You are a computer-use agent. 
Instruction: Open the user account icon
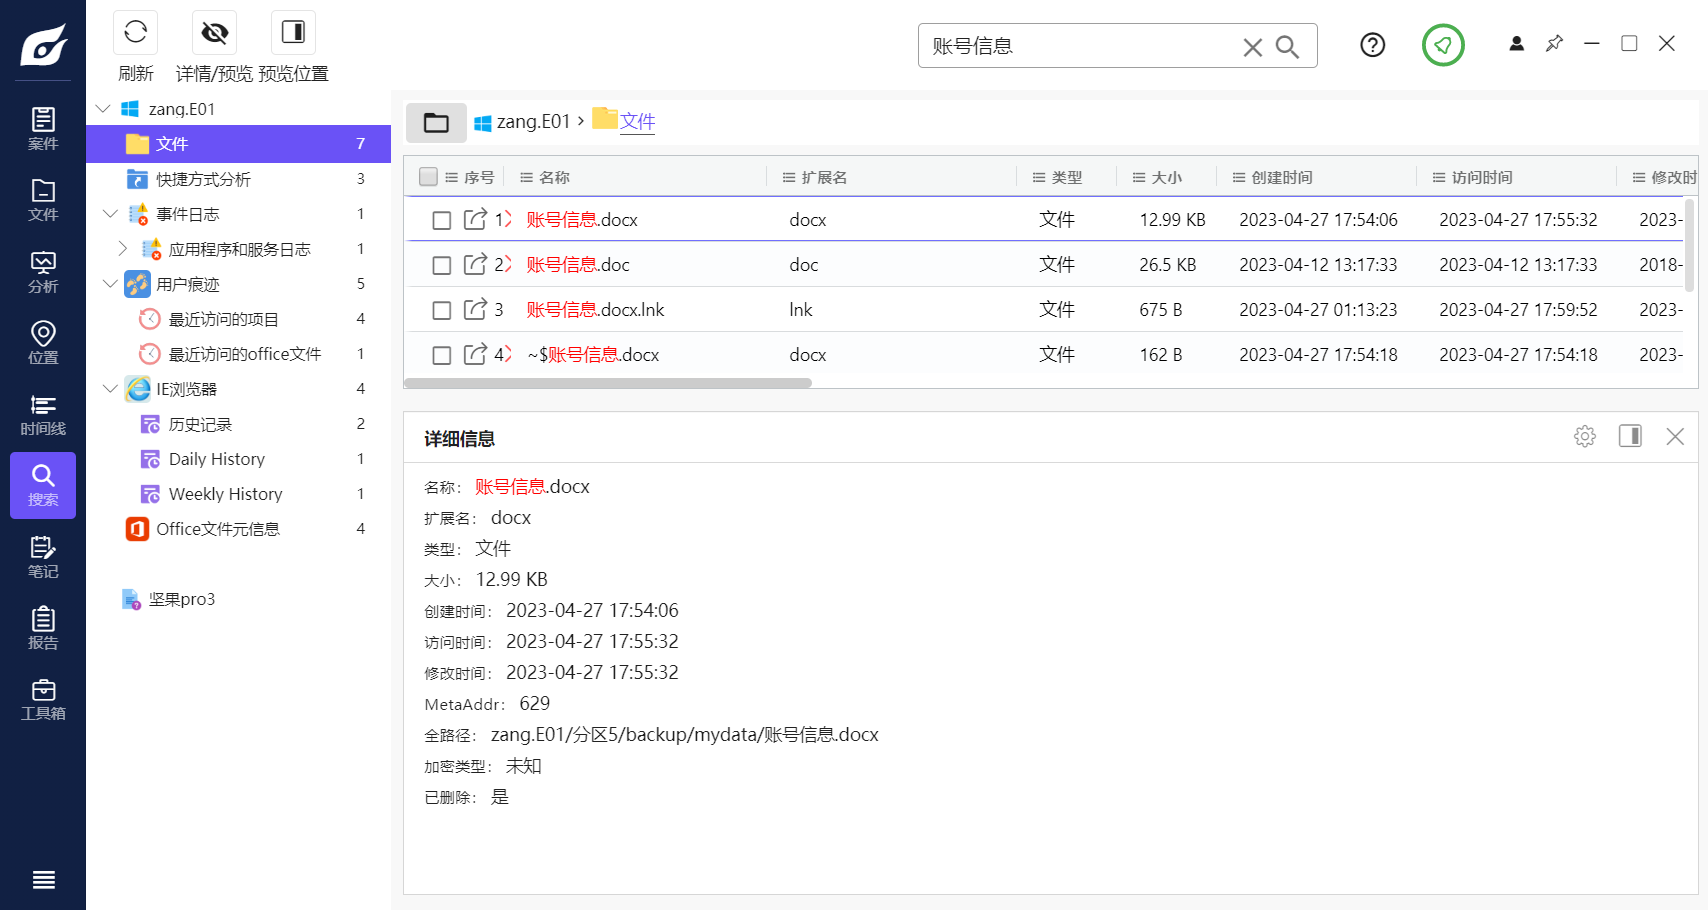[1516, 44]
